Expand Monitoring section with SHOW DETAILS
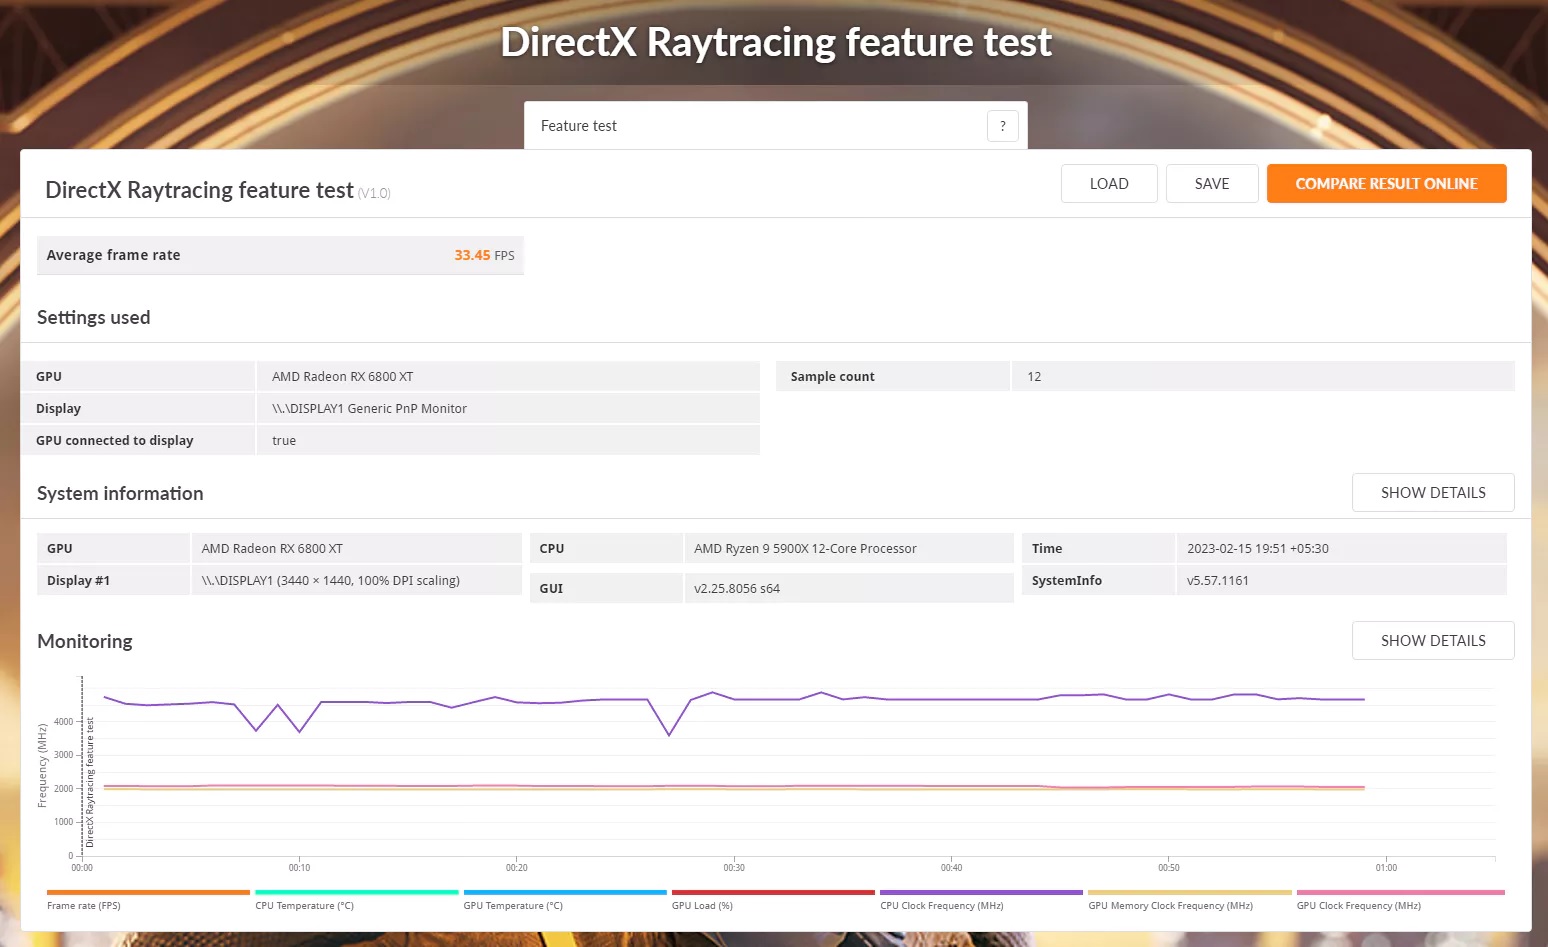The height and width of the screenshot is (947, 1548). click(1432, 641)
